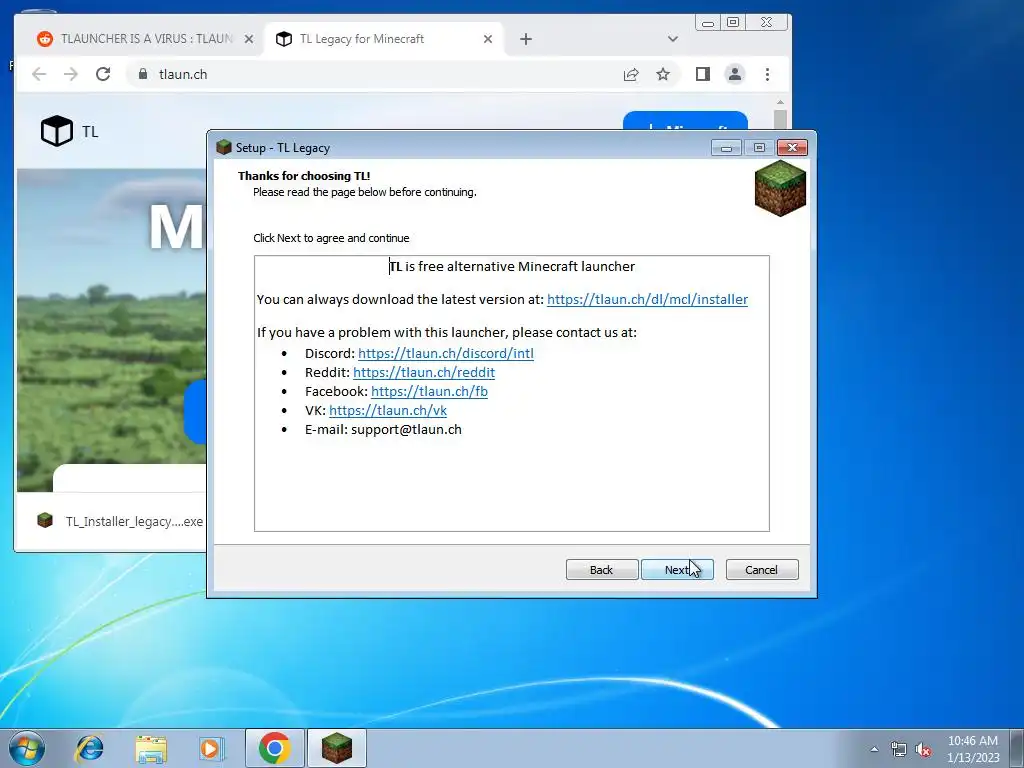Click the blue download button on the webpage
Screen dimensions: 1024x768
coord(685,121)
